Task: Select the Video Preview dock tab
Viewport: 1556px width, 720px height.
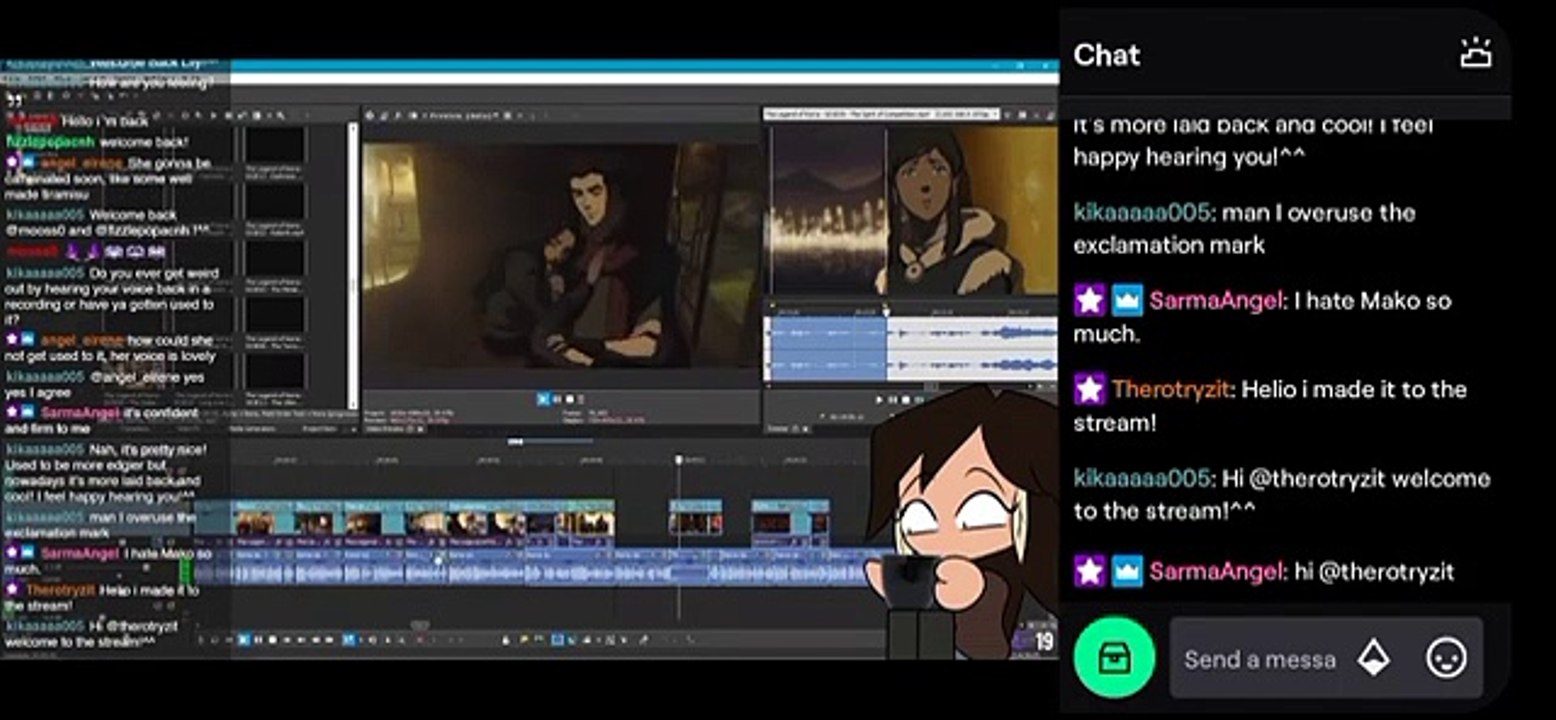Action: pyautogui.click(x=393, y=429)
